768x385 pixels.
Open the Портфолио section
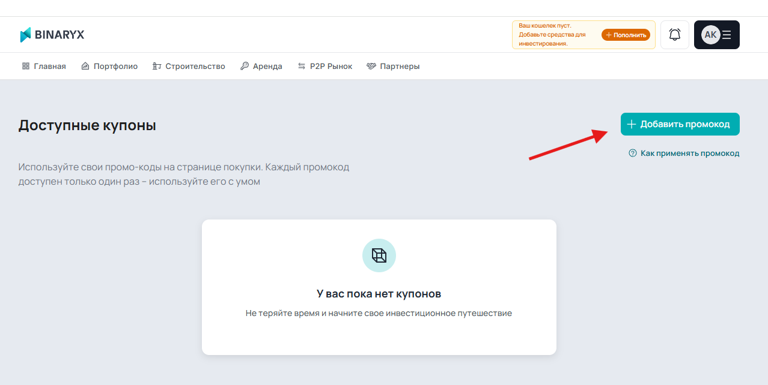click(109, 66)
